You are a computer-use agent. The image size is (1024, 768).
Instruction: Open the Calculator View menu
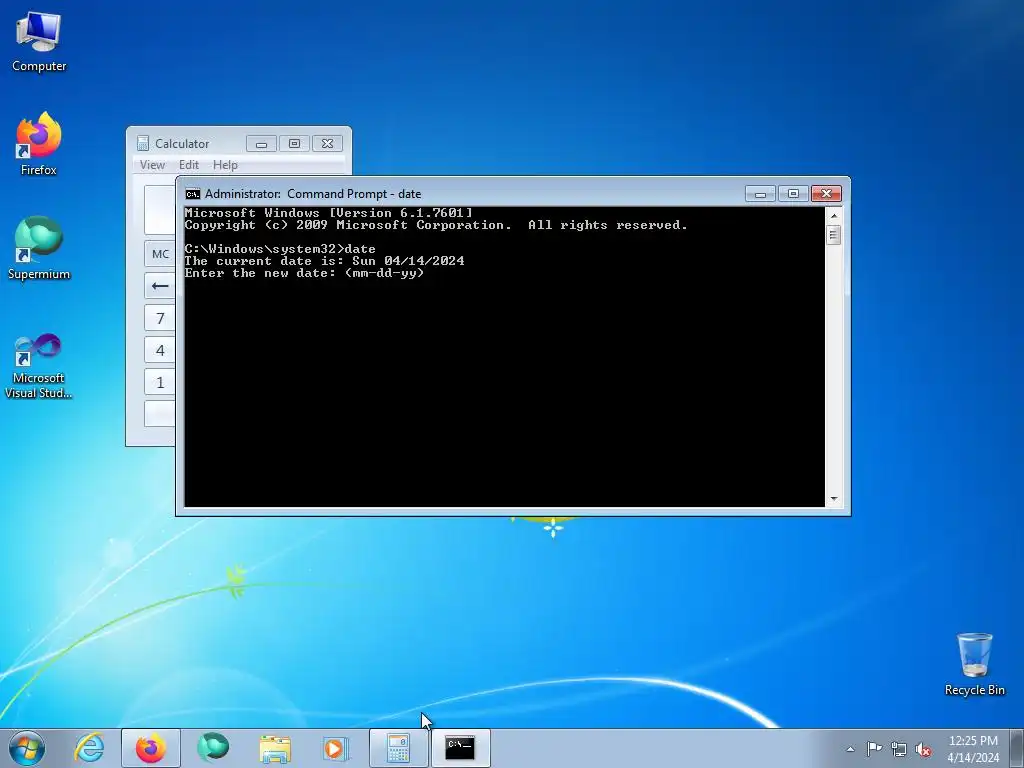[x=152, y=165]
